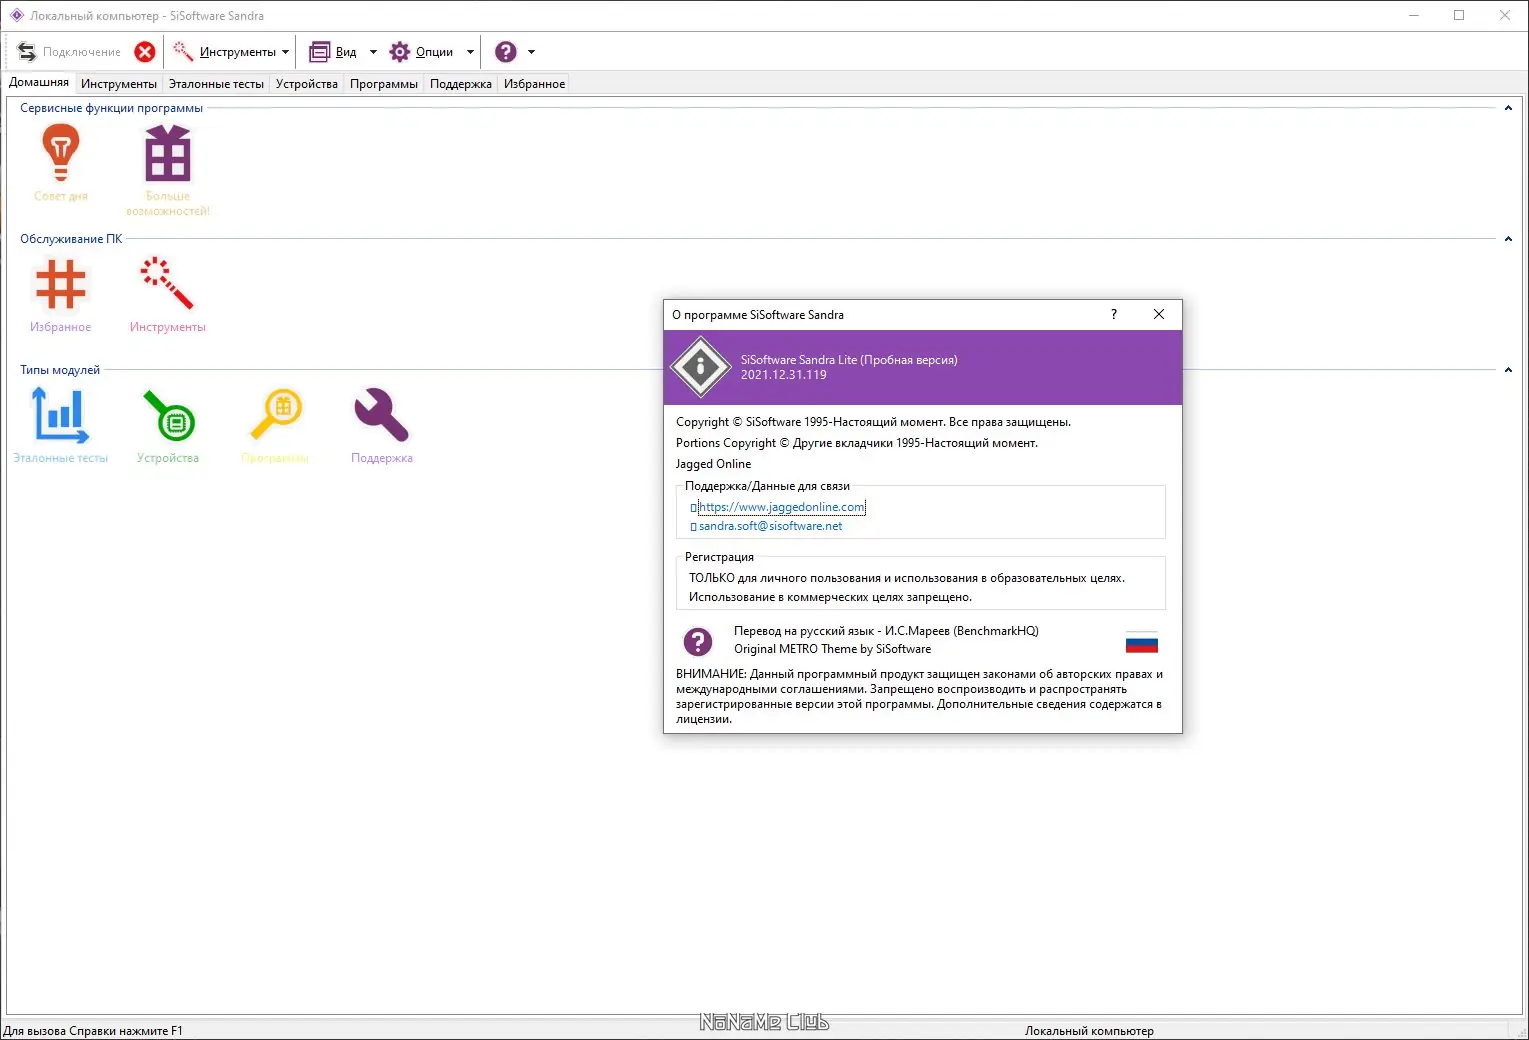Open the dropdown arrow next to Опции
This screenshot has width=1529, height=1040.
(470, 52)
